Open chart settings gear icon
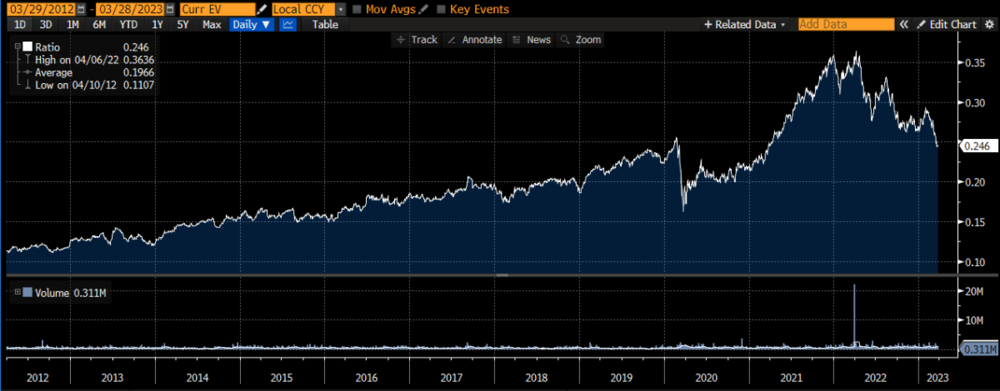The image size is (1000, 391). click(x=989, y=24)
